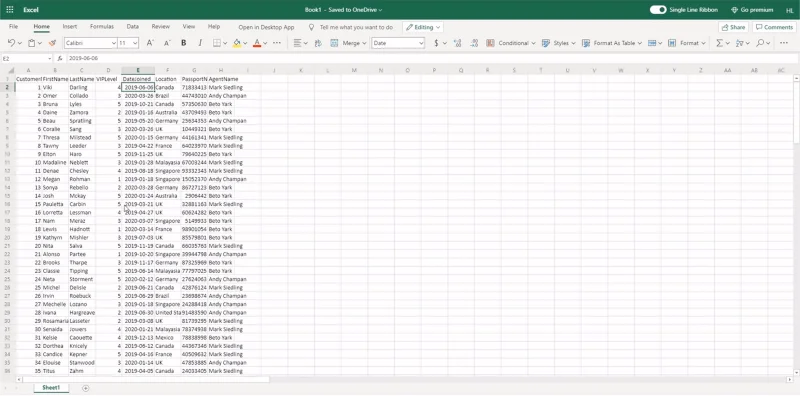800x396 pixels.
Task: Expand the Format As Table dropdown
Action: click(x=640, y=43)
